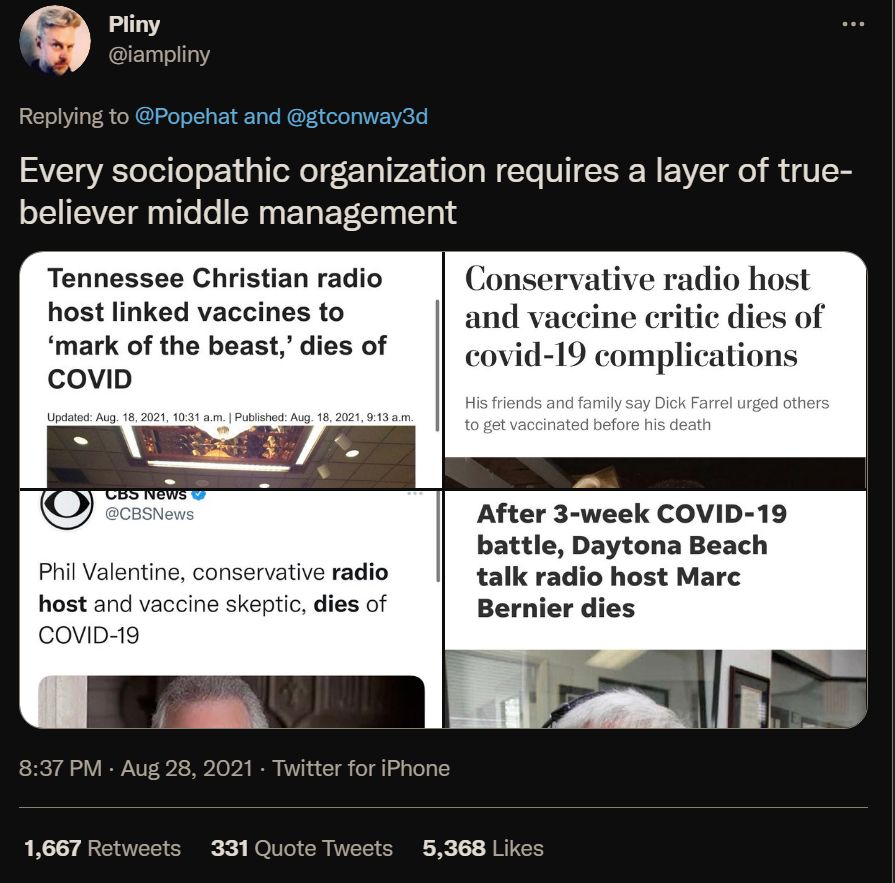Click the 8:37 PM Aug 28, 2021 timestamp

136,768
